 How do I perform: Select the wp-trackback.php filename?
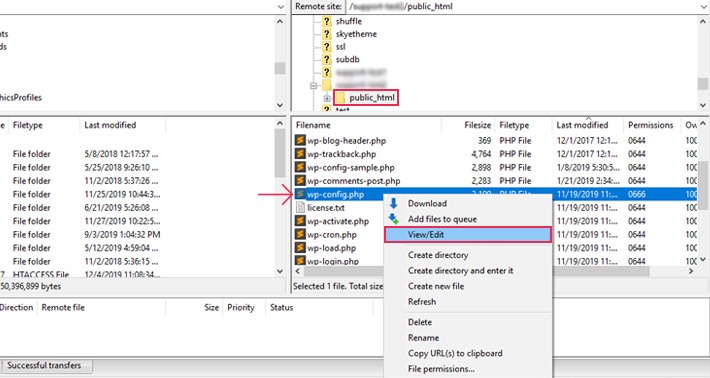(x=341, y=154)
